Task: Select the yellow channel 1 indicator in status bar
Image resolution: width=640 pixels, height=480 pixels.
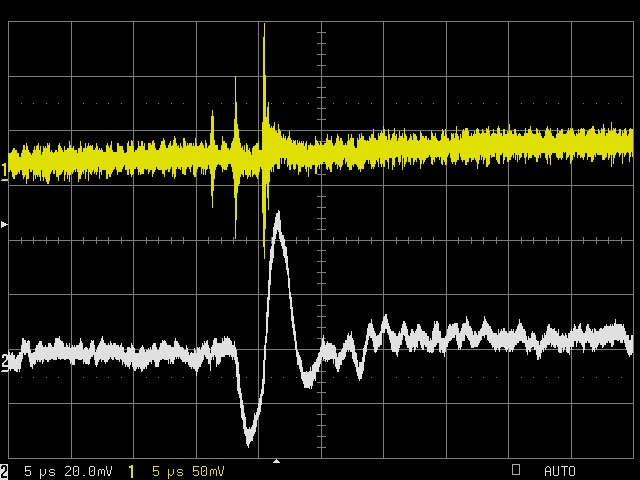Action: coord(131,471)
